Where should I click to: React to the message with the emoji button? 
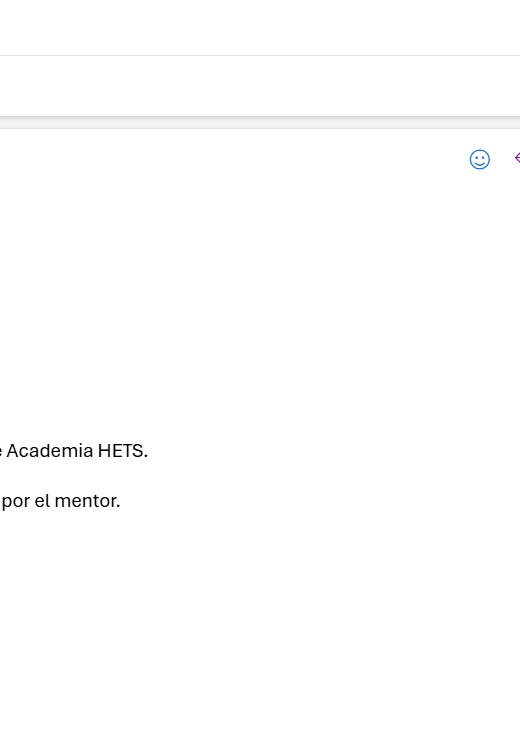[x=479, y=159]
